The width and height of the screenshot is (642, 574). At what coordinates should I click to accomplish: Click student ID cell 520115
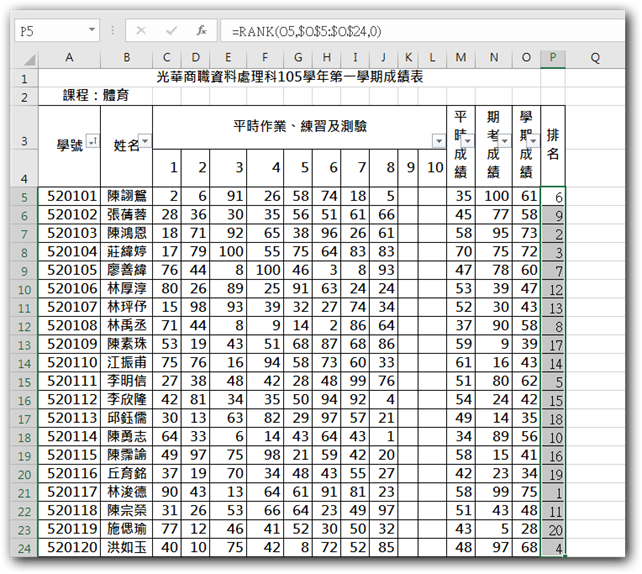point(69,455)
